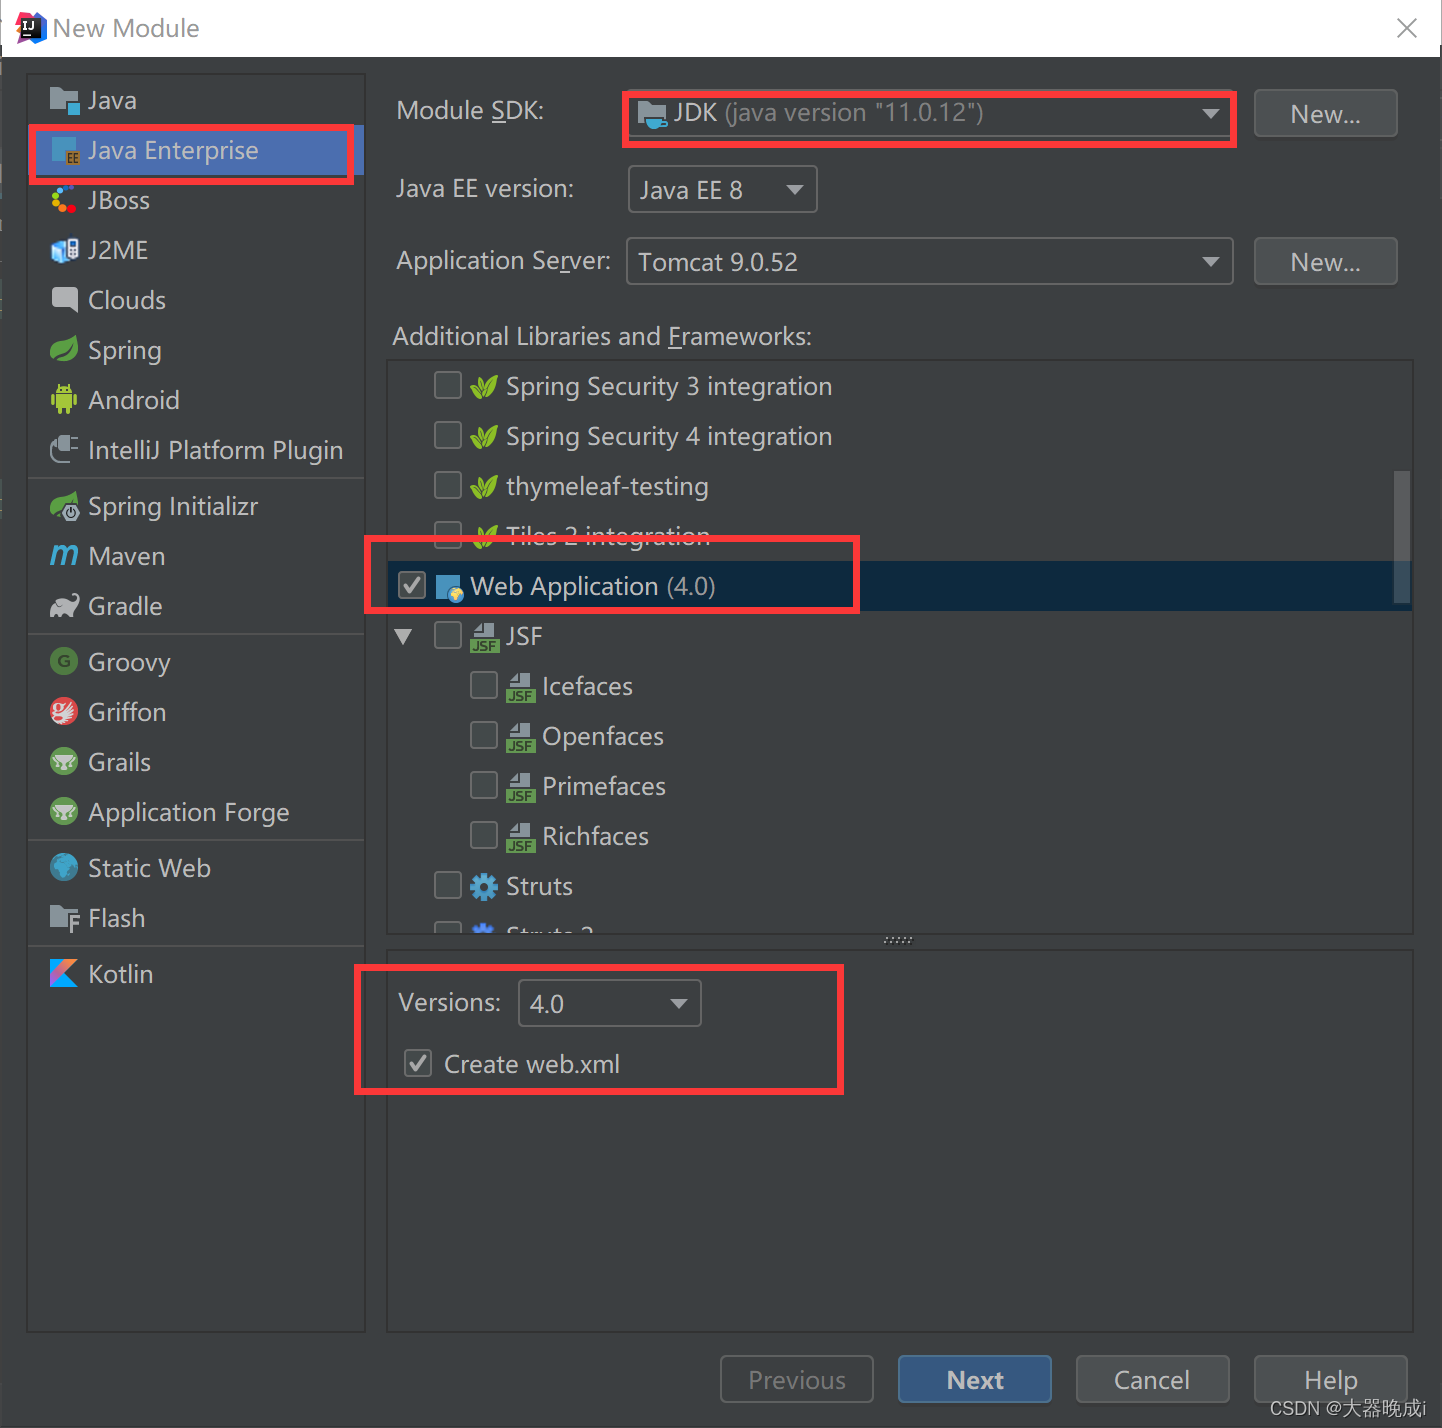Uncheck the Web Application checkbox
1442x1428 pixels.
[x=412, y=586]
